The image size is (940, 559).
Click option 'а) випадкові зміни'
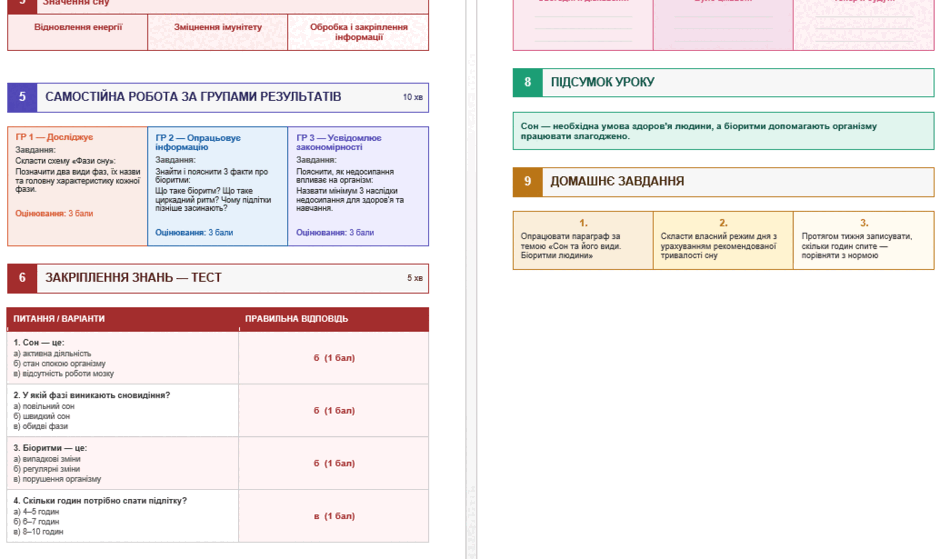[47, 459]
